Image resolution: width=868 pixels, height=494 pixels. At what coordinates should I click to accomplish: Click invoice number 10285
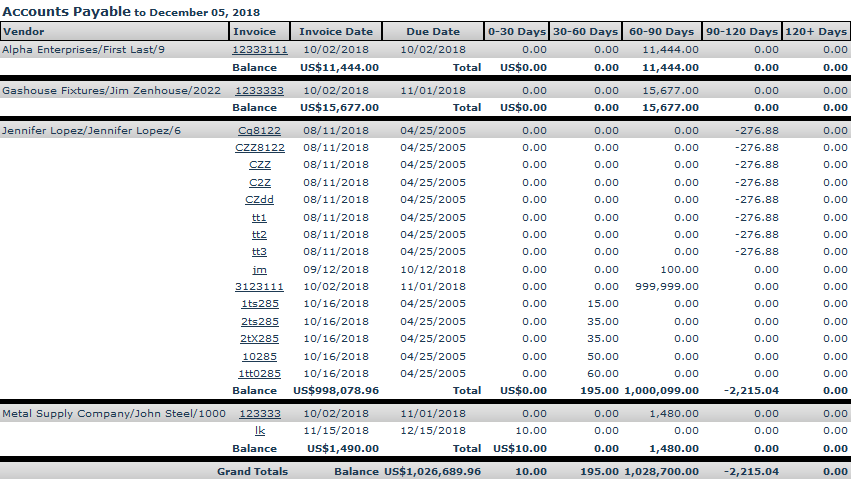point(259,356)
